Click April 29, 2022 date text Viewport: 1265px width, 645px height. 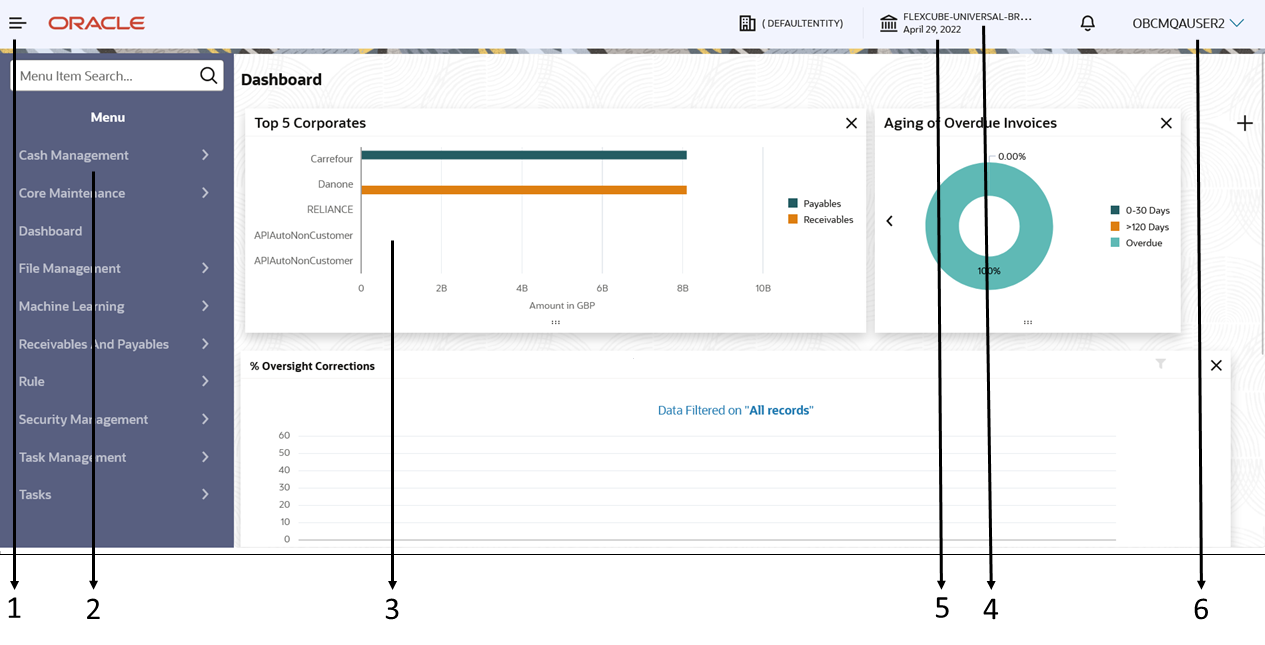click(x=932, y=30)
